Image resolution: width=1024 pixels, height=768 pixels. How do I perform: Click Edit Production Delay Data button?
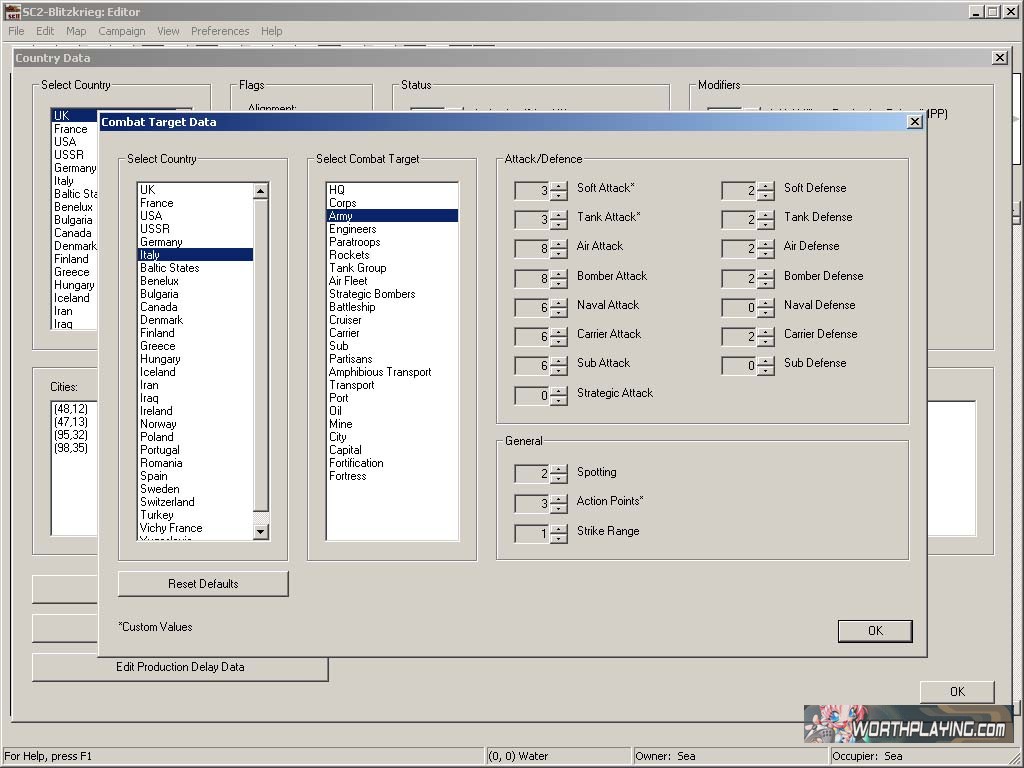pos(180,667)
